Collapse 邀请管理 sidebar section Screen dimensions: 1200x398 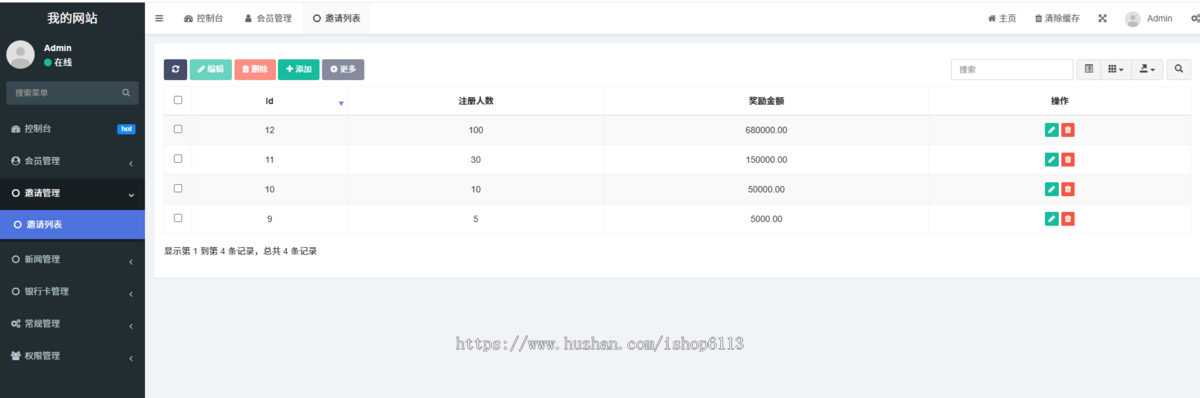pyautogui.click(x=72, y=193)
